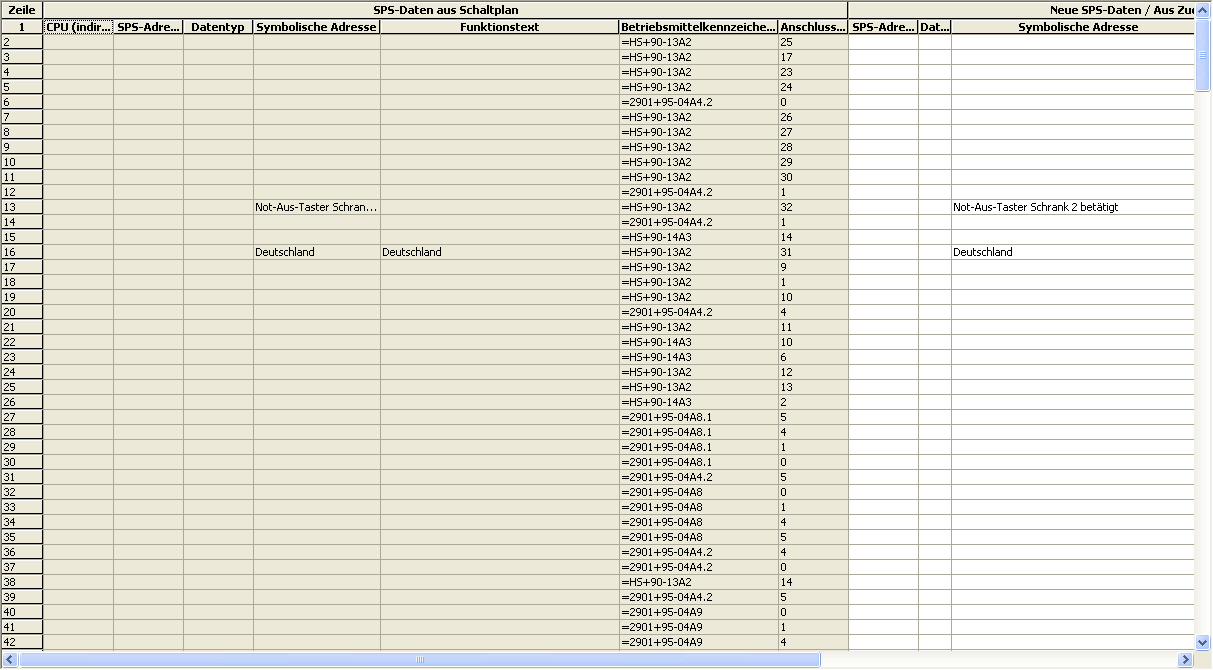Screen dimensions: 1213x670
Task: Click row header 27
Action: click(21, 417)
